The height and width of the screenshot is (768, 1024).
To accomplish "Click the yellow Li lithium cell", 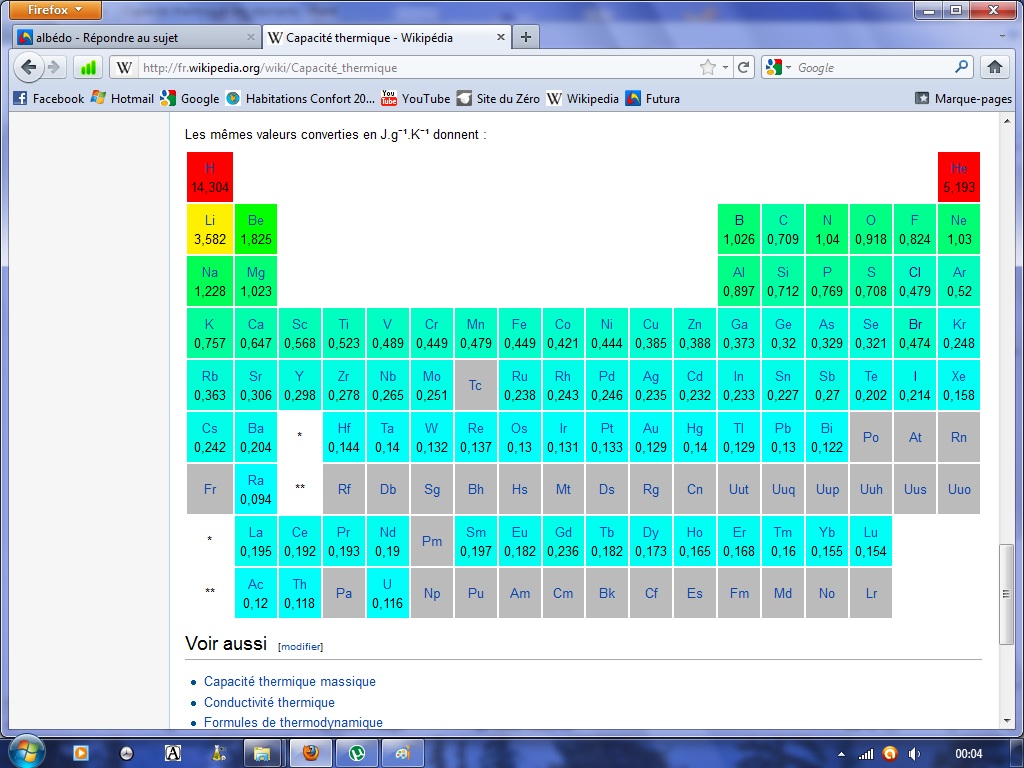I will (x=210, y=229).
